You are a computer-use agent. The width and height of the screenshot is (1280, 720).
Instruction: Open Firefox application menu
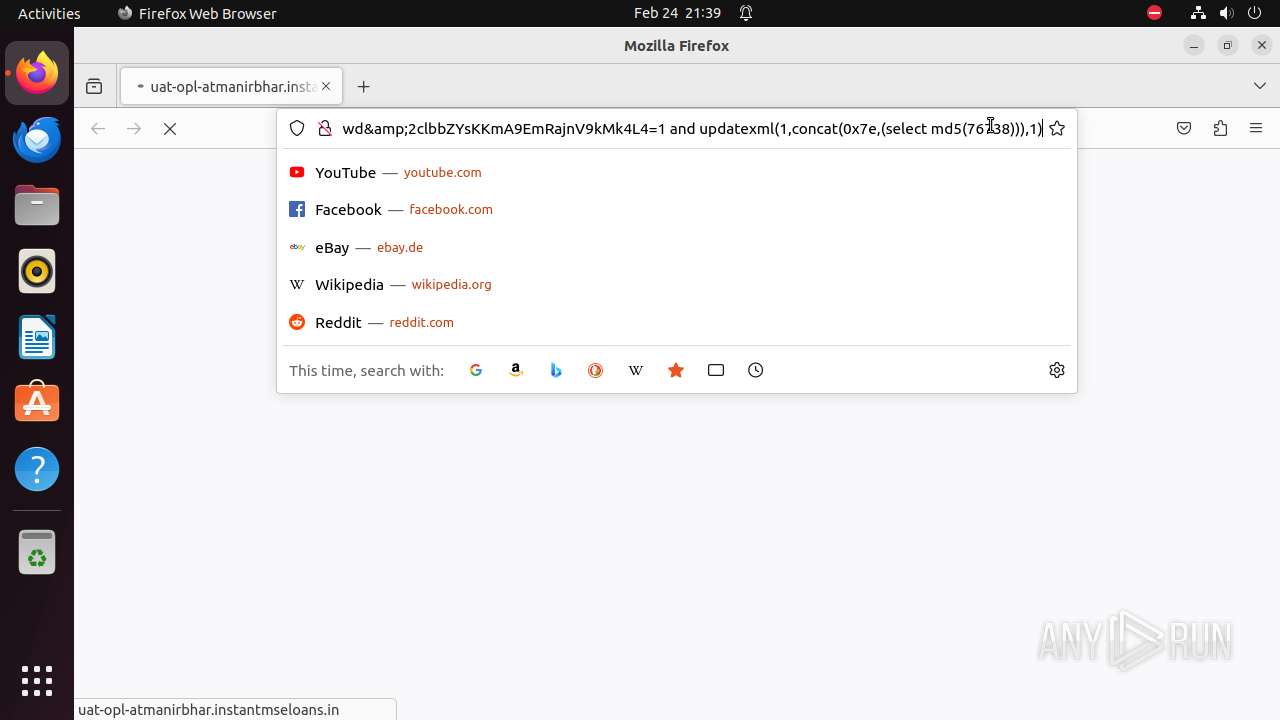[1256, 128]
